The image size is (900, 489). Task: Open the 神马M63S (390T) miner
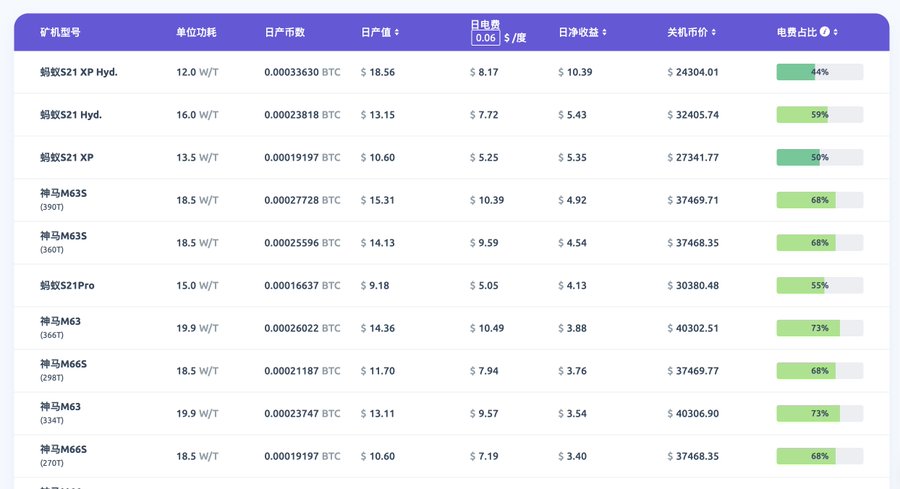click(x=63, y=199)
